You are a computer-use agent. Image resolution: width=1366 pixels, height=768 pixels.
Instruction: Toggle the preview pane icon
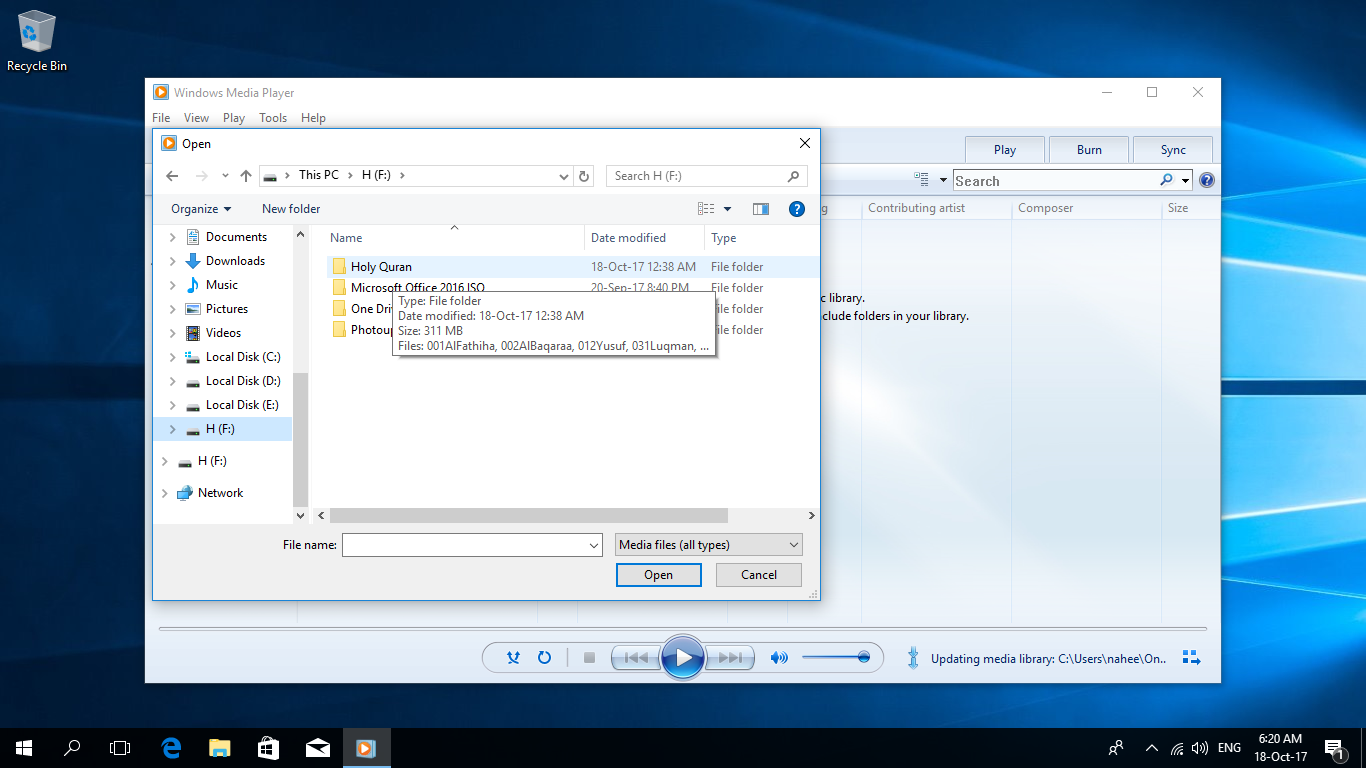click(761, 209)
